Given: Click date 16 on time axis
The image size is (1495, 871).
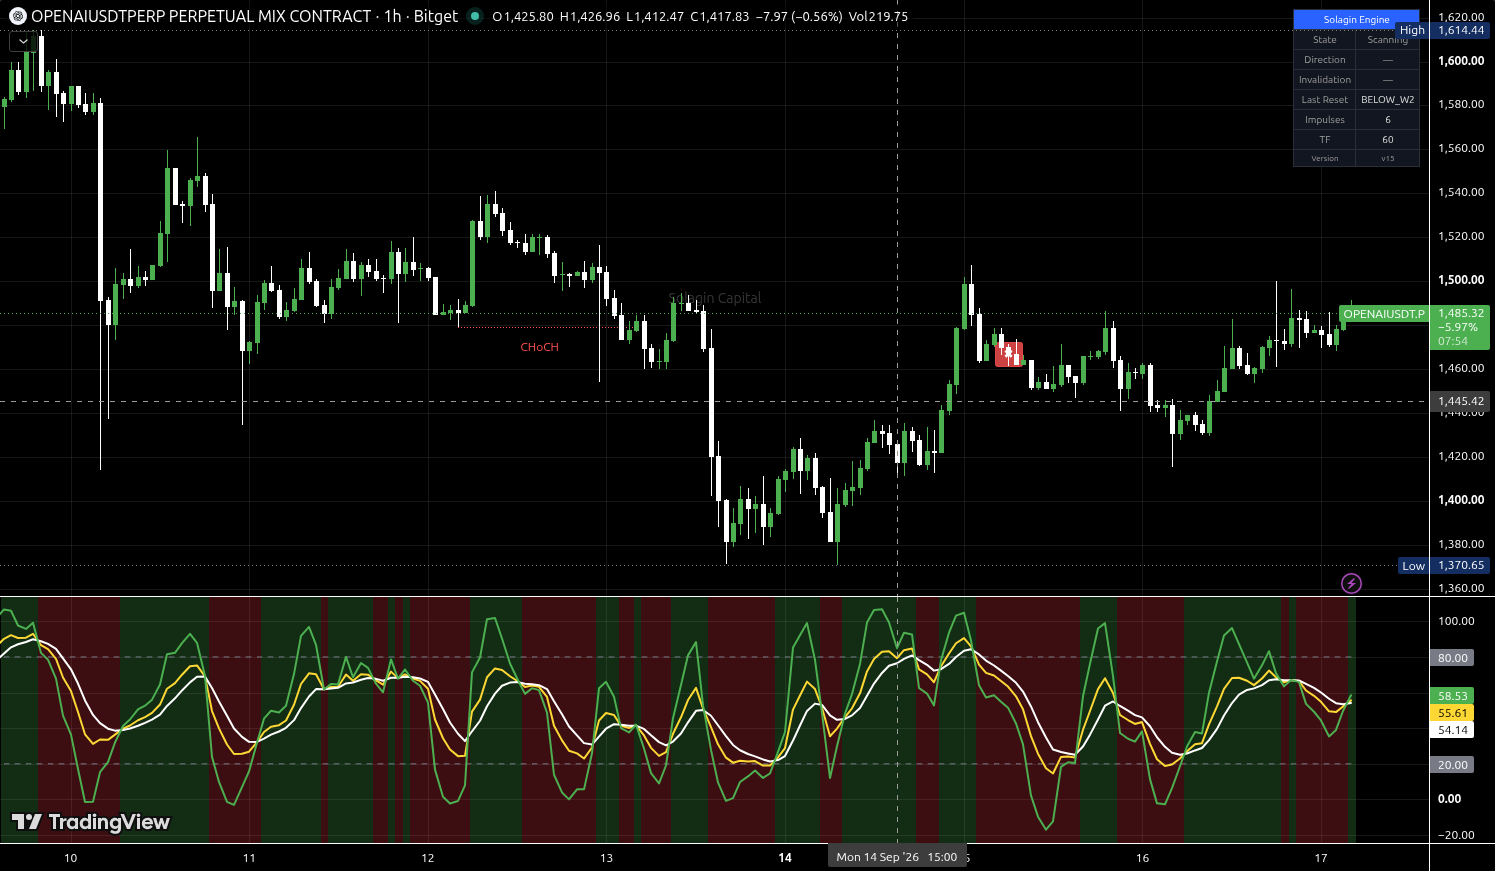Looking at the screenshot, I should click(x=1143, y=858).
